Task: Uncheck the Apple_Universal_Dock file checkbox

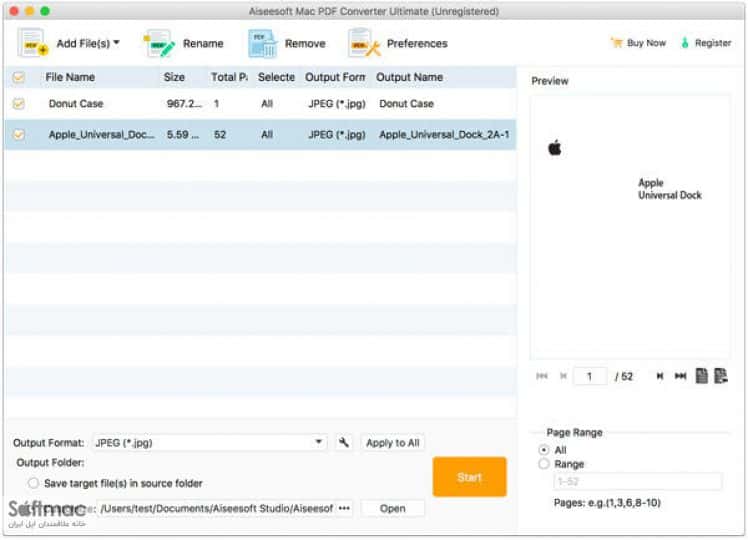Action: pyautogui.click(x=19, y=135)
